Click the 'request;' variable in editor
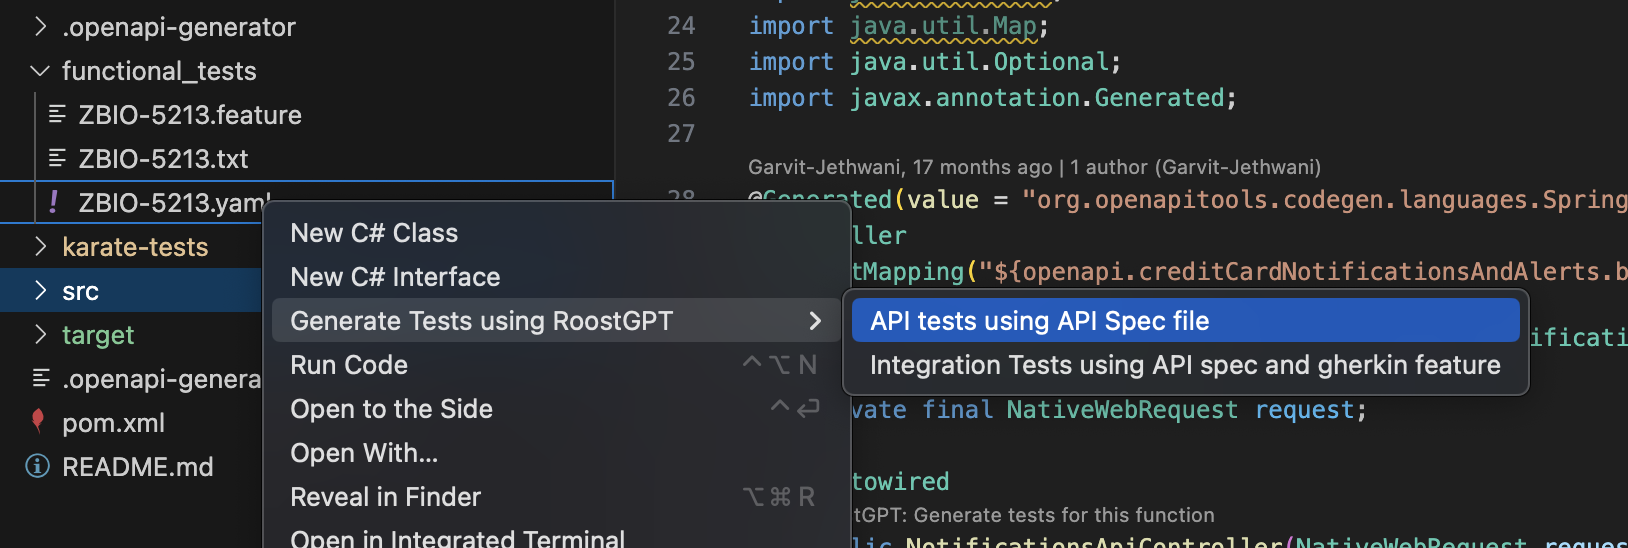 click(x=1311, y=410)
